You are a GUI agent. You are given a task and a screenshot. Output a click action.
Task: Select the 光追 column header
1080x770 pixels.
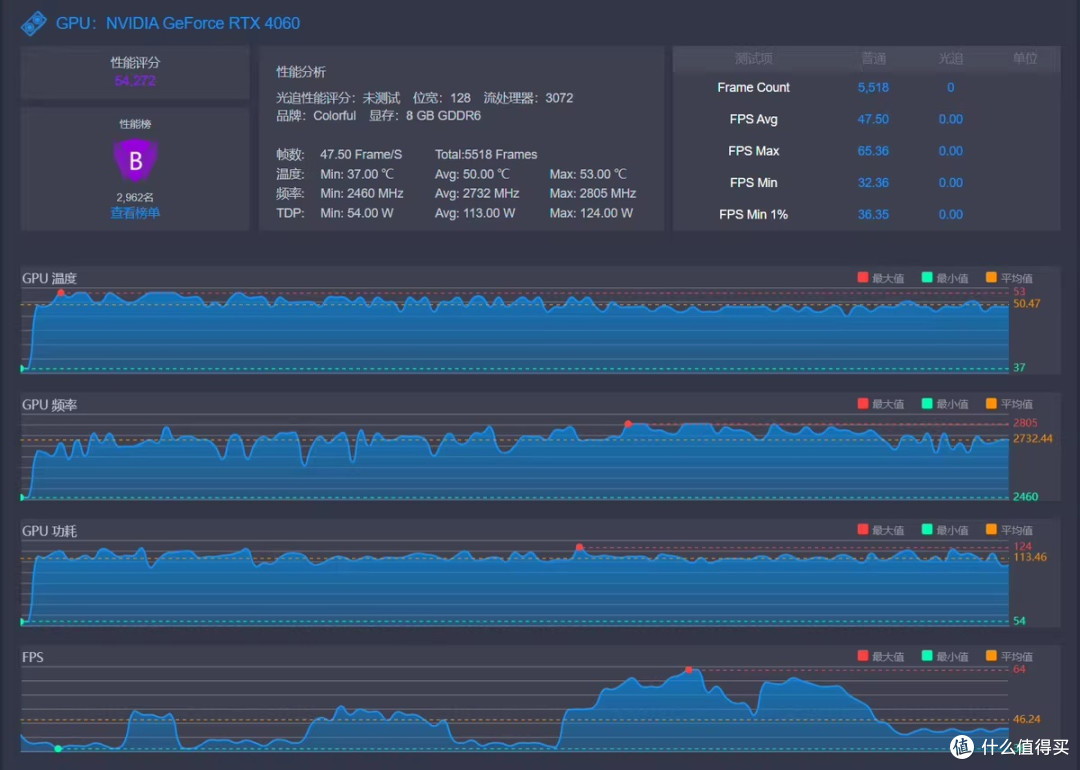tap(951, 59)
